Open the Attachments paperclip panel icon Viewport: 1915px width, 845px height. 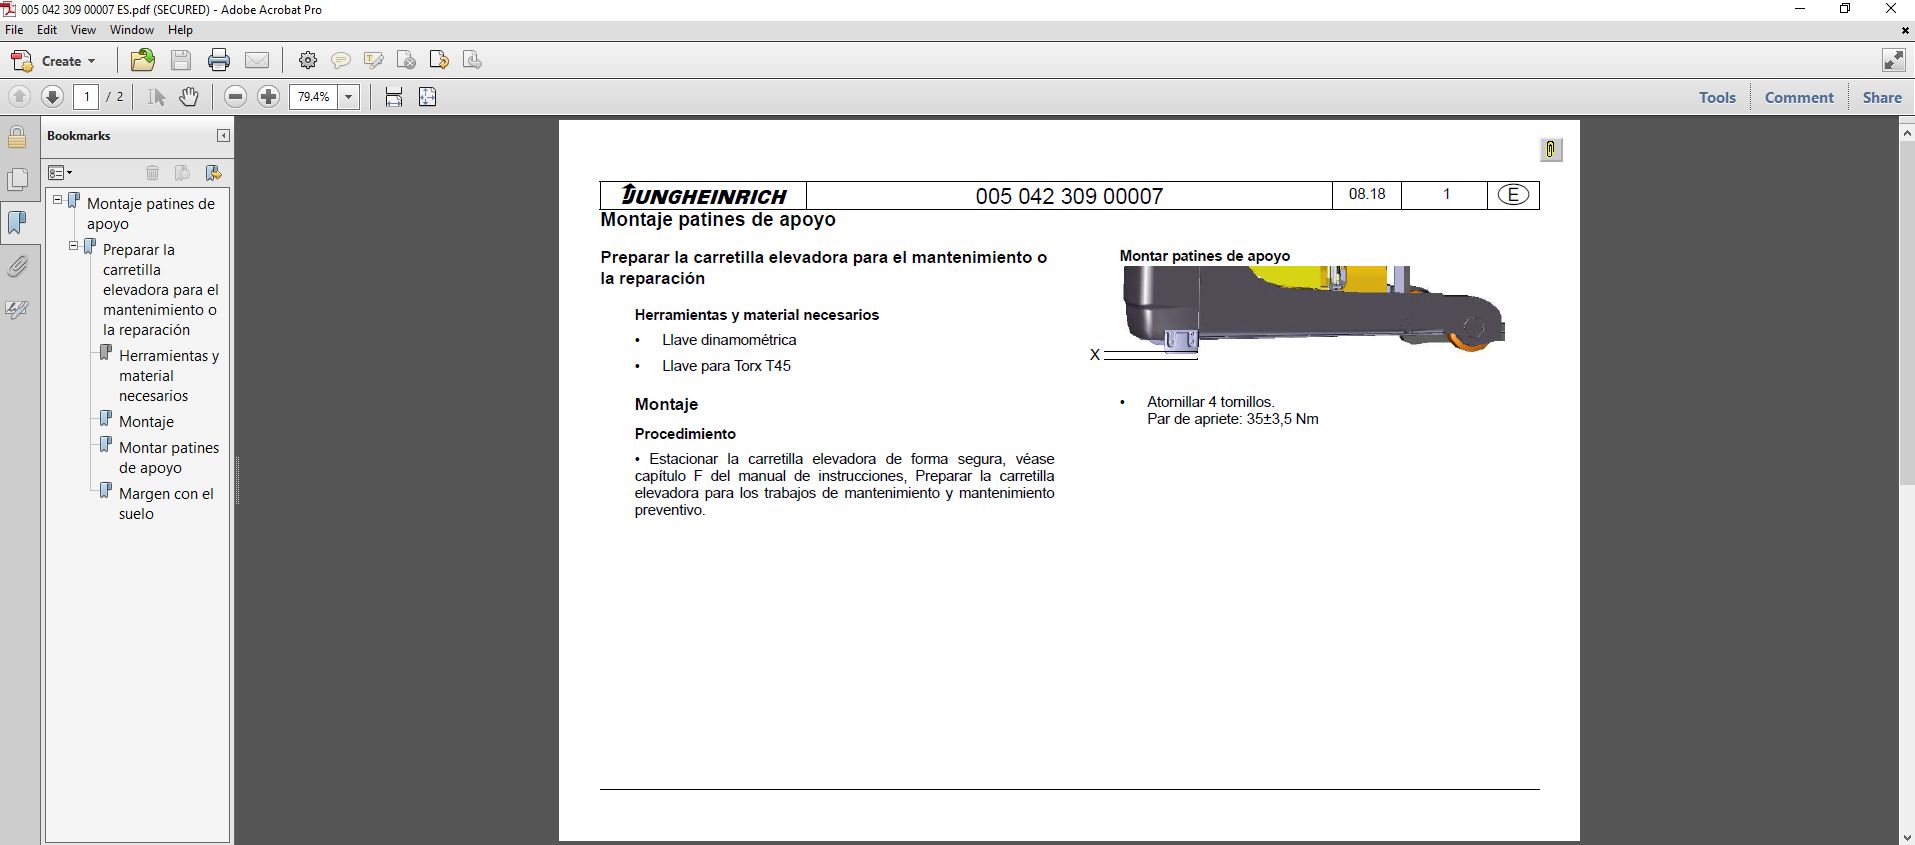coord(18,266)
